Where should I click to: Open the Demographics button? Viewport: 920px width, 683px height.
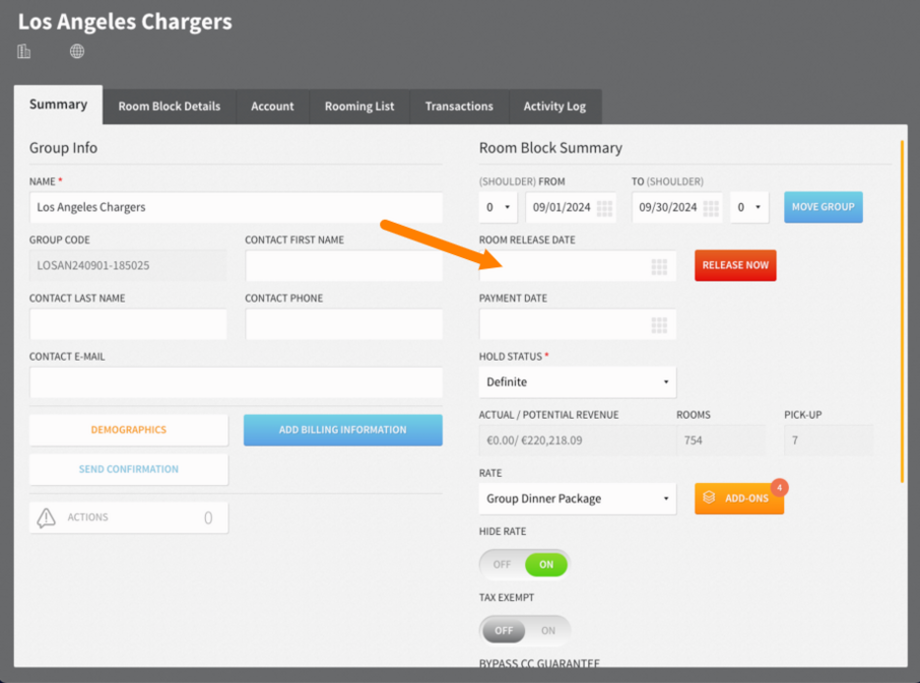point(128,430)
